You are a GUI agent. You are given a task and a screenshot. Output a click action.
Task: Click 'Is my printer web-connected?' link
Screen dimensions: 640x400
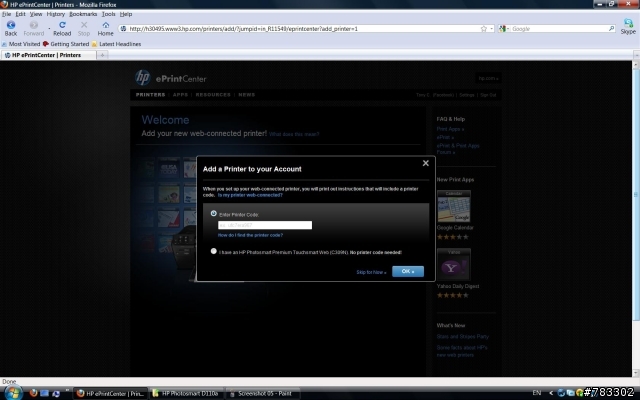coord(250,195)
